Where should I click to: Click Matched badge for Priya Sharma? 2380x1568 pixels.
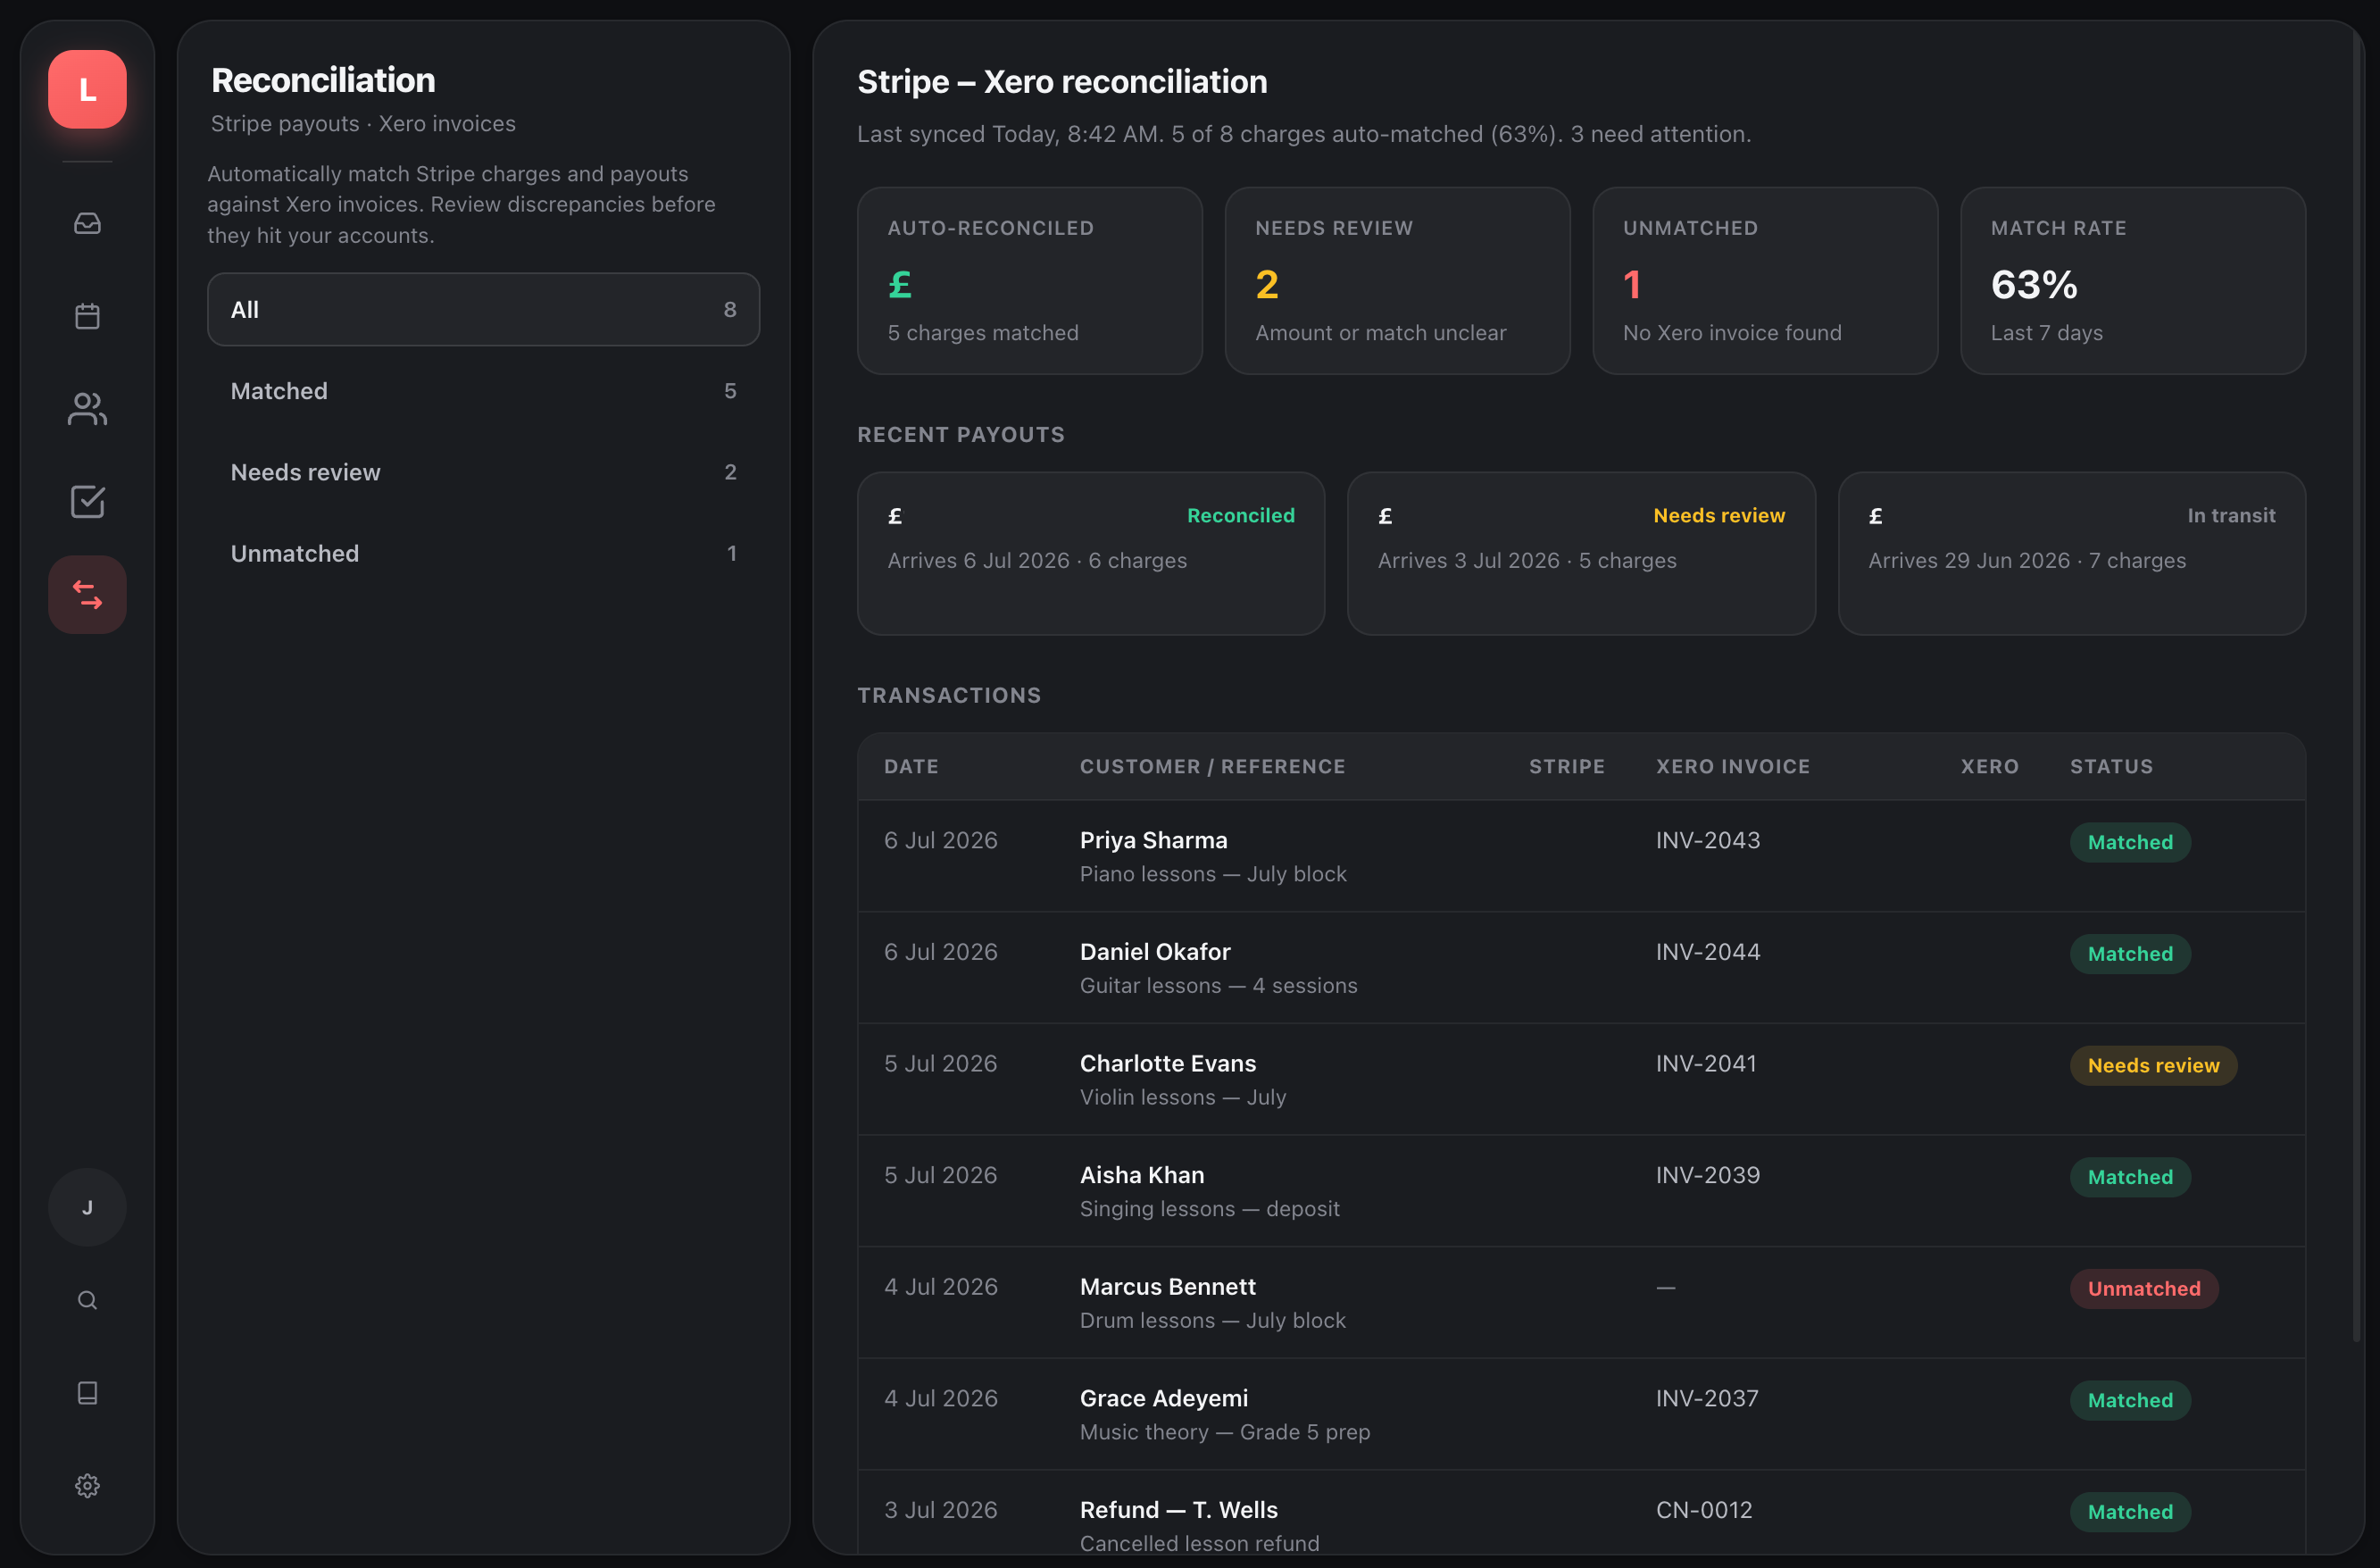coord(2129,842)
